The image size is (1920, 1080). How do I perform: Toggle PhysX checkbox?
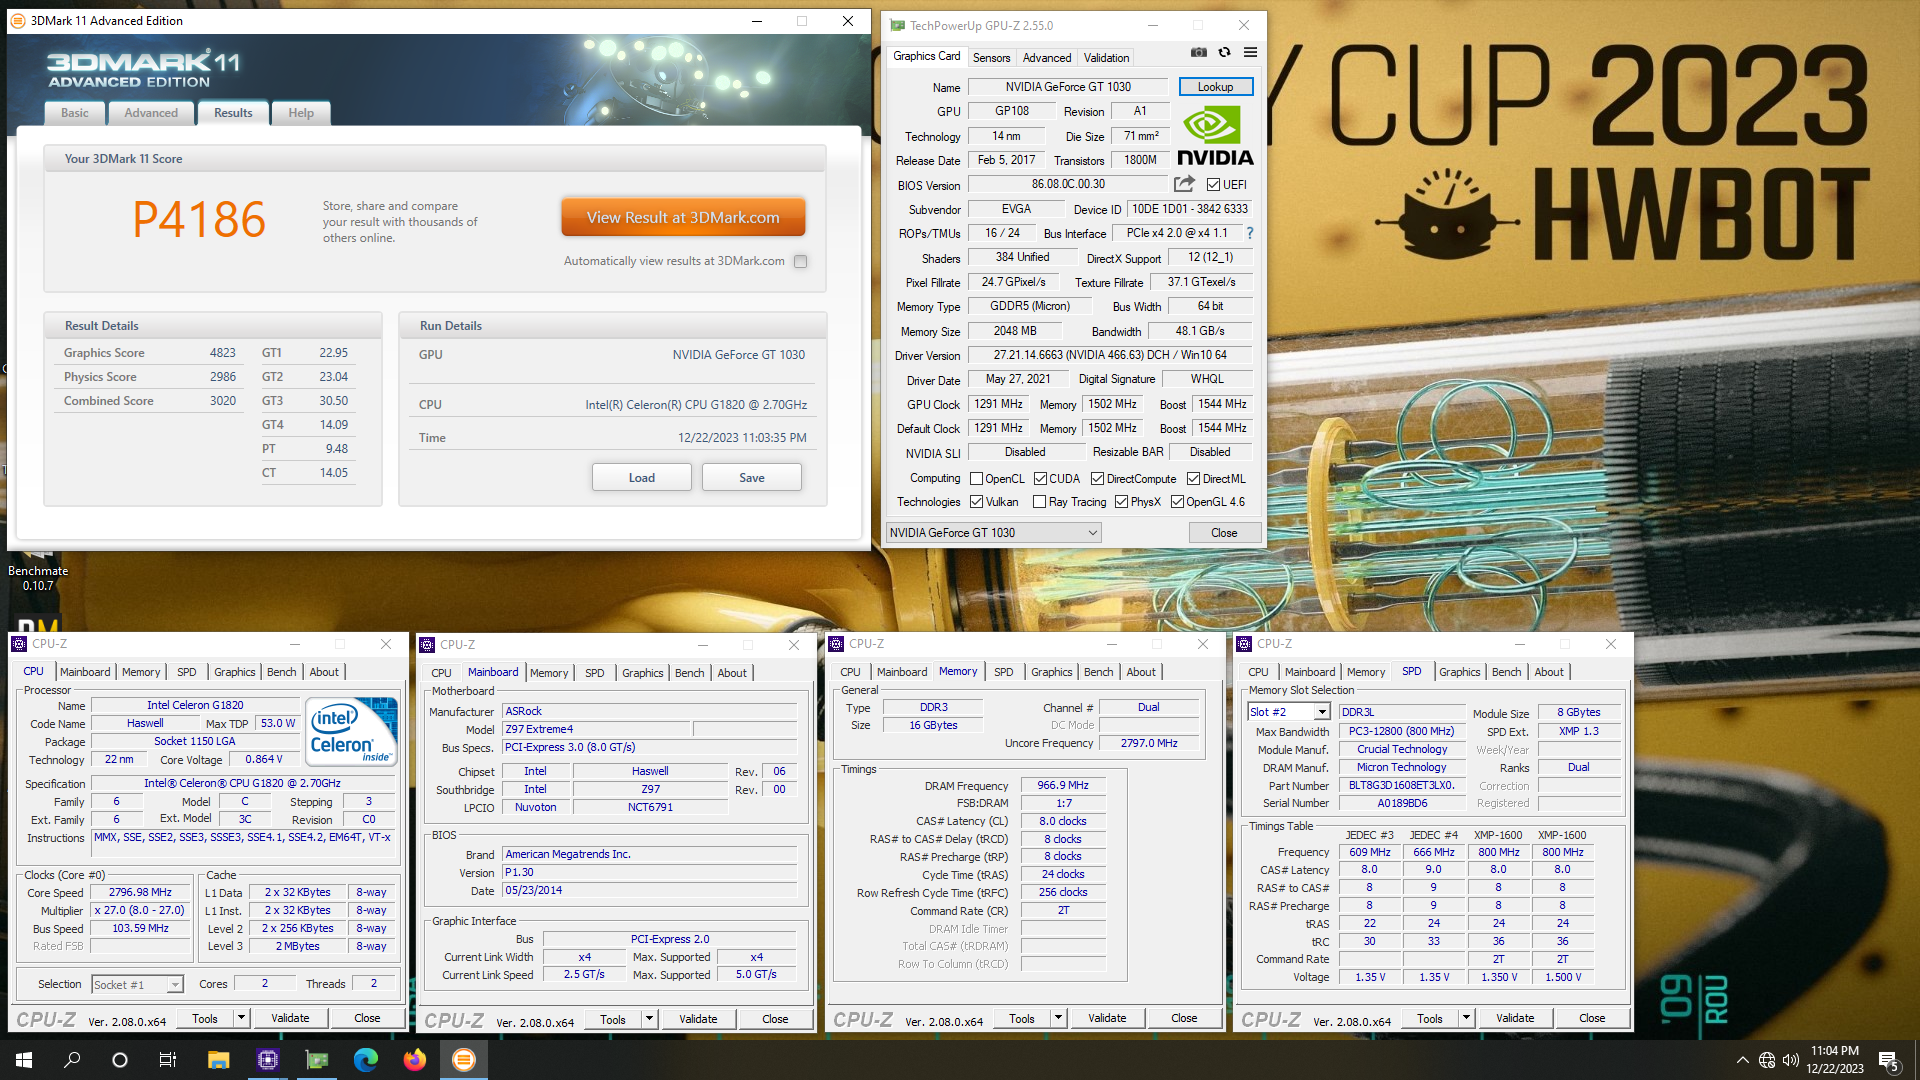1121,502
